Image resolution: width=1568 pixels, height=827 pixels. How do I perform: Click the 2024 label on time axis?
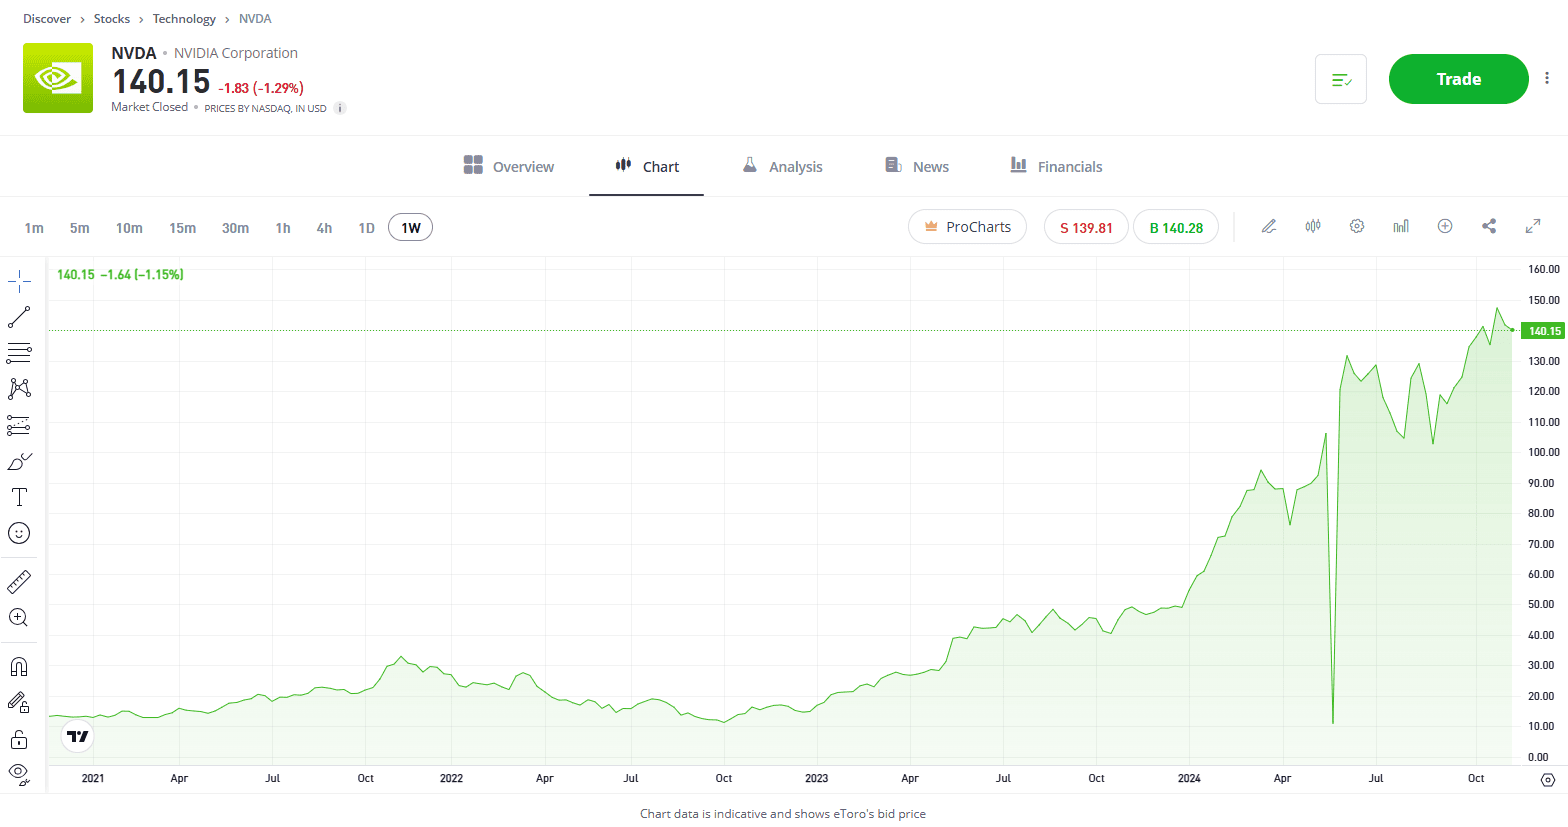(1189, 778)
